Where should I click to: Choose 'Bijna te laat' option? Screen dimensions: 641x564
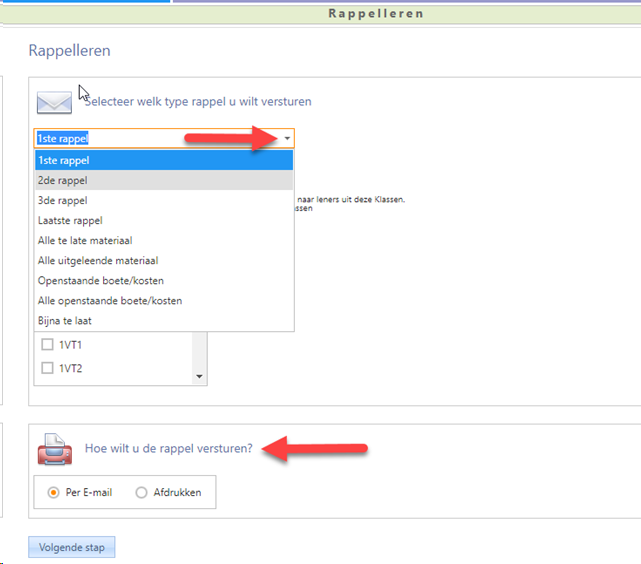(67, 321)
